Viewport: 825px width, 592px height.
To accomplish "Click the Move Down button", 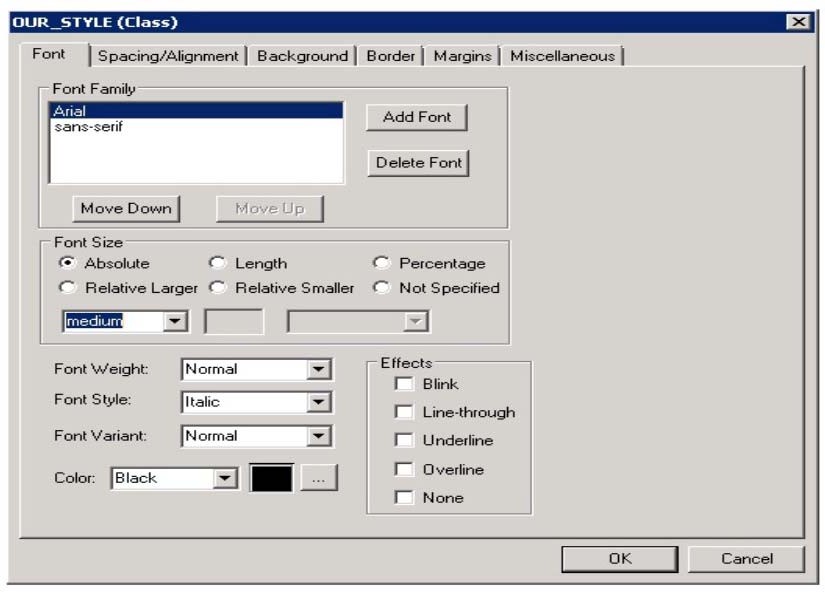I will click(x=126, y=208).
